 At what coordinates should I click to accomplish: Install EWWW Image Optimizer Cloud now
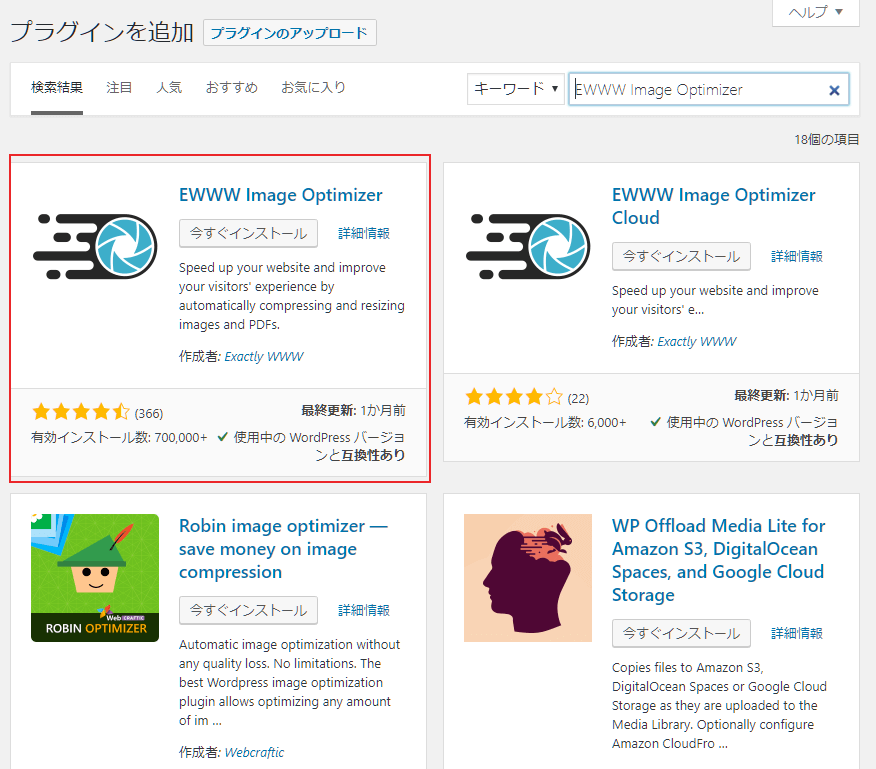[681, 256]
